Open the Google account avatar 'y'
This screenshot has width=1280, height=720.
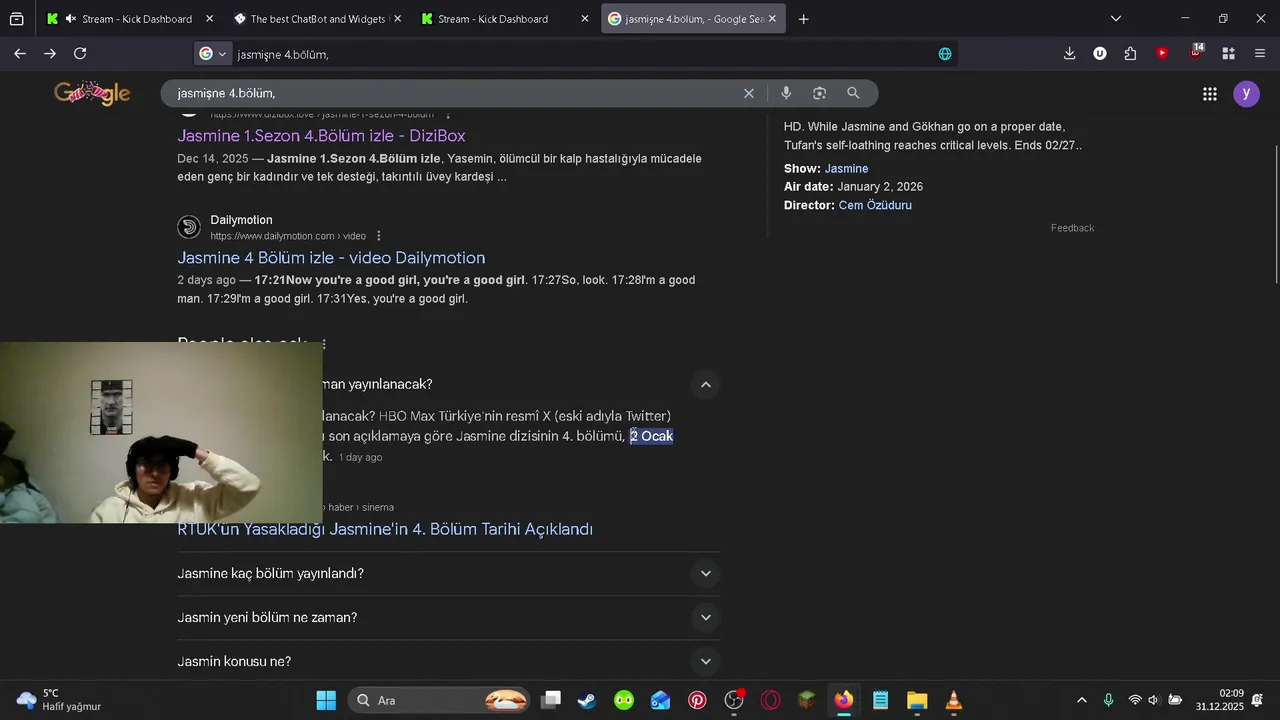click(x=1246, y=94)
